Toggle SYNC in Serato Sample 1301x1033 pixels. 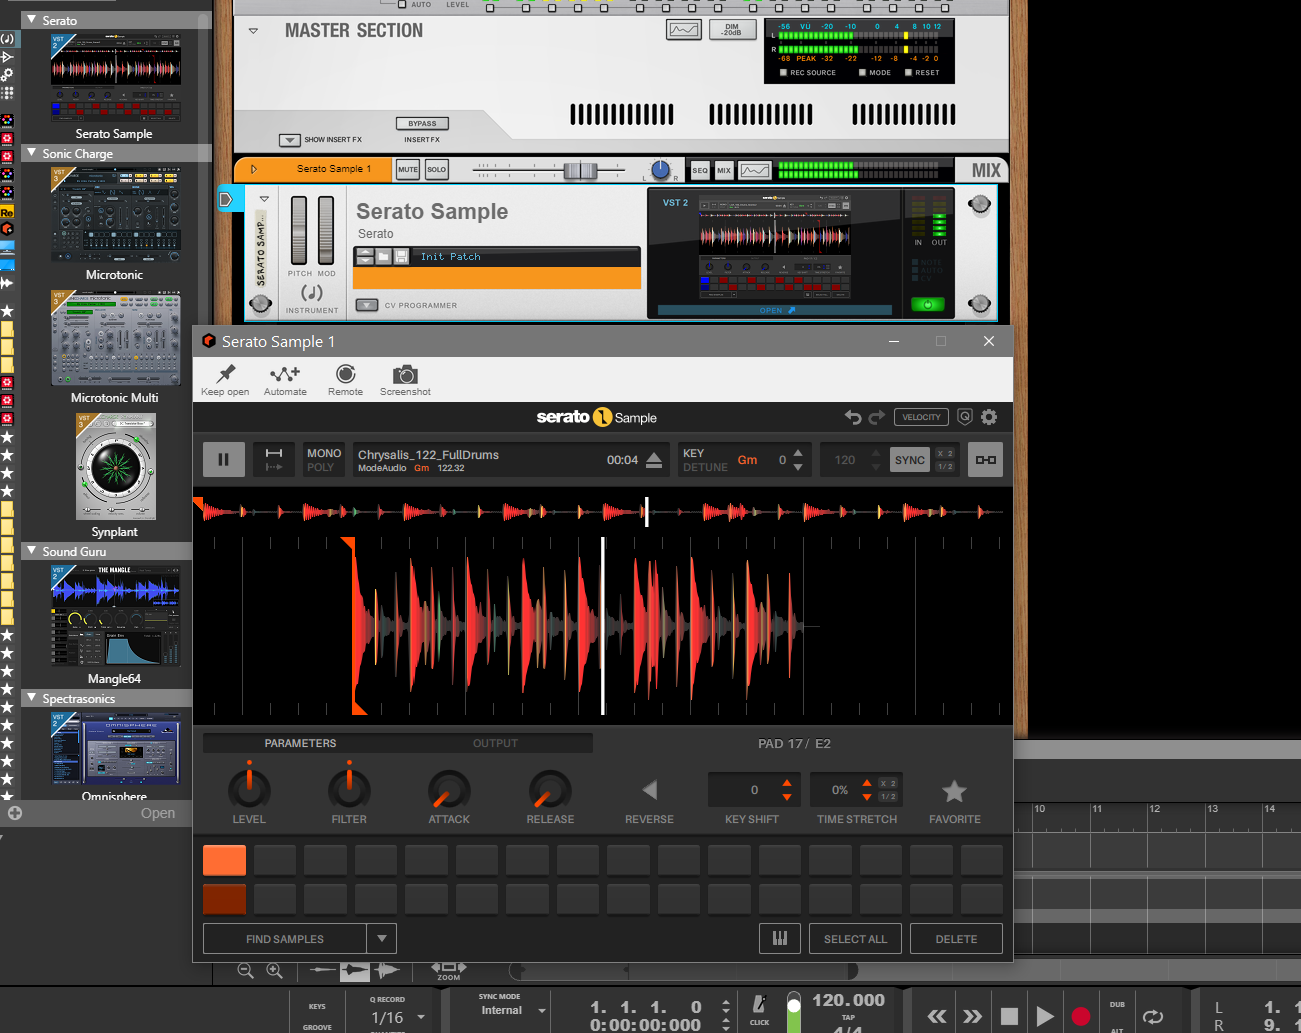point(910,460)
